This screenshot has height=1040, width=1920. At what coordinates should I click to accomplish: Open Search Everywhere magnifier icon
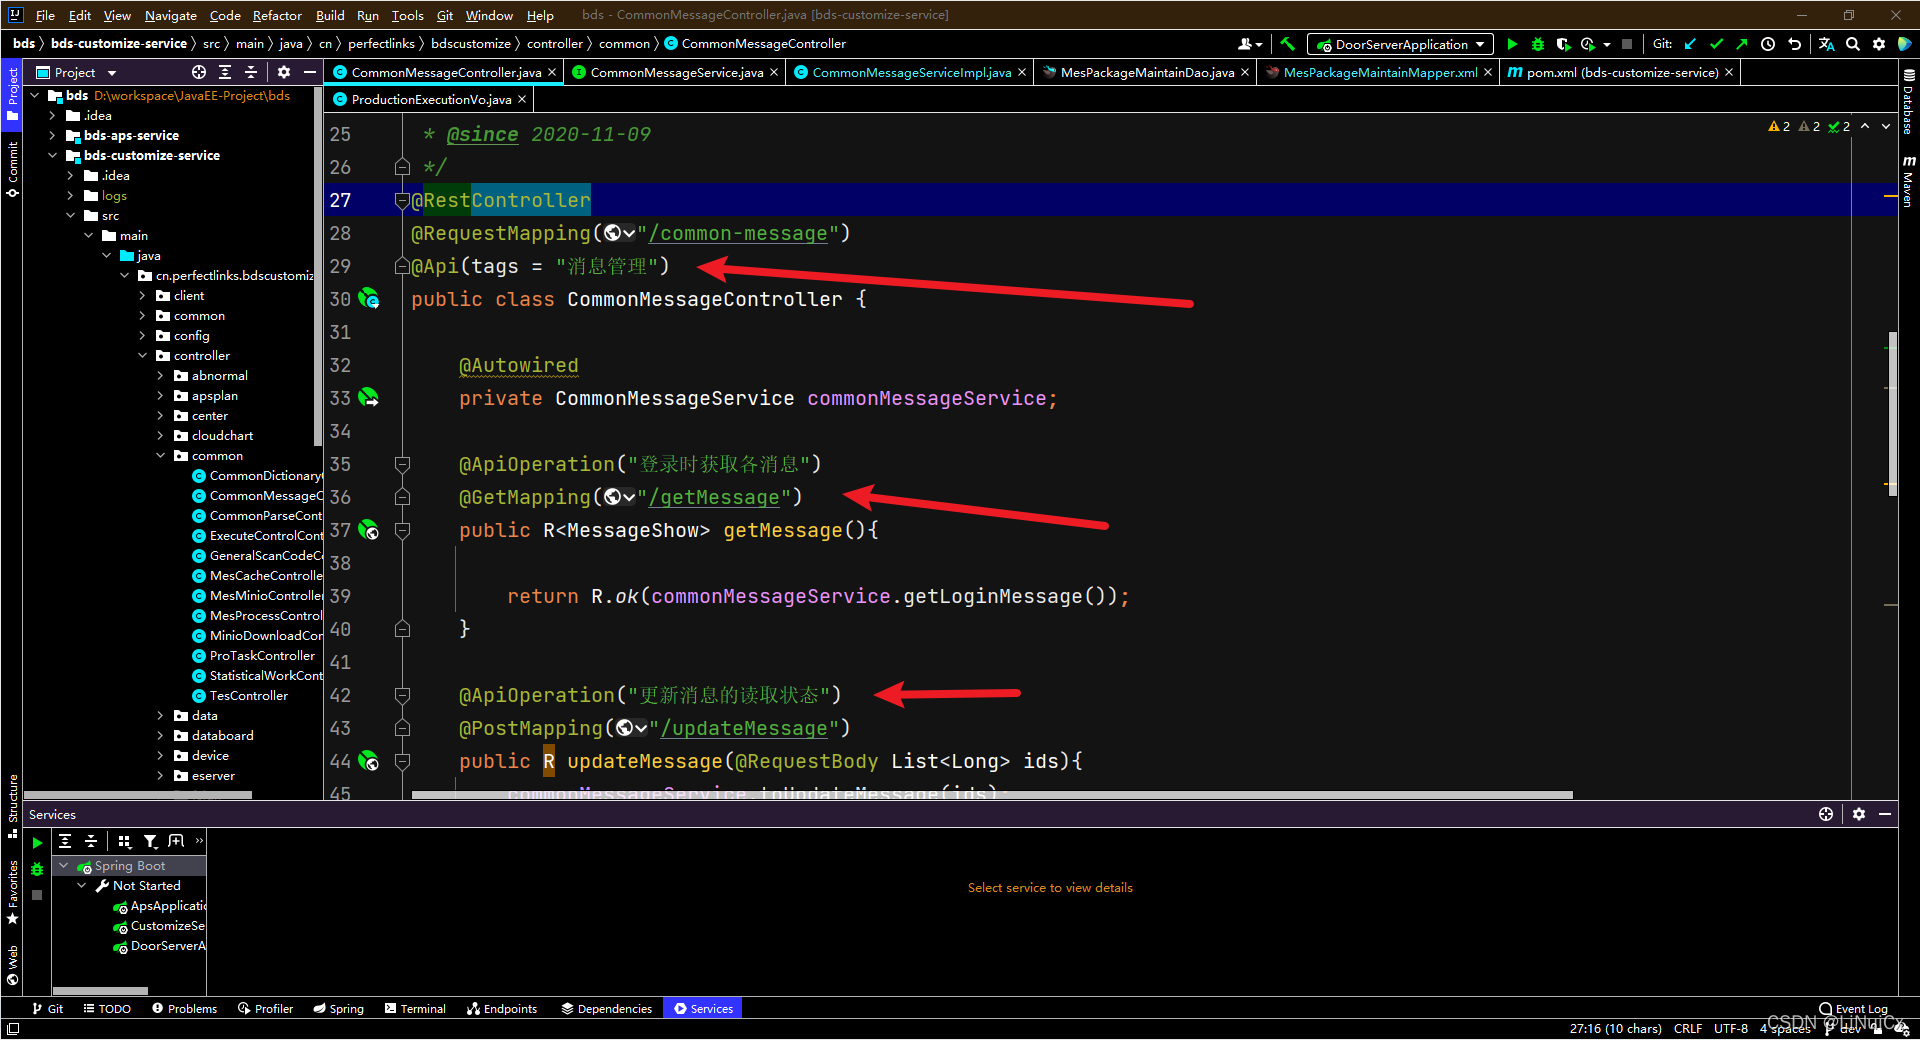[1853, 44]
